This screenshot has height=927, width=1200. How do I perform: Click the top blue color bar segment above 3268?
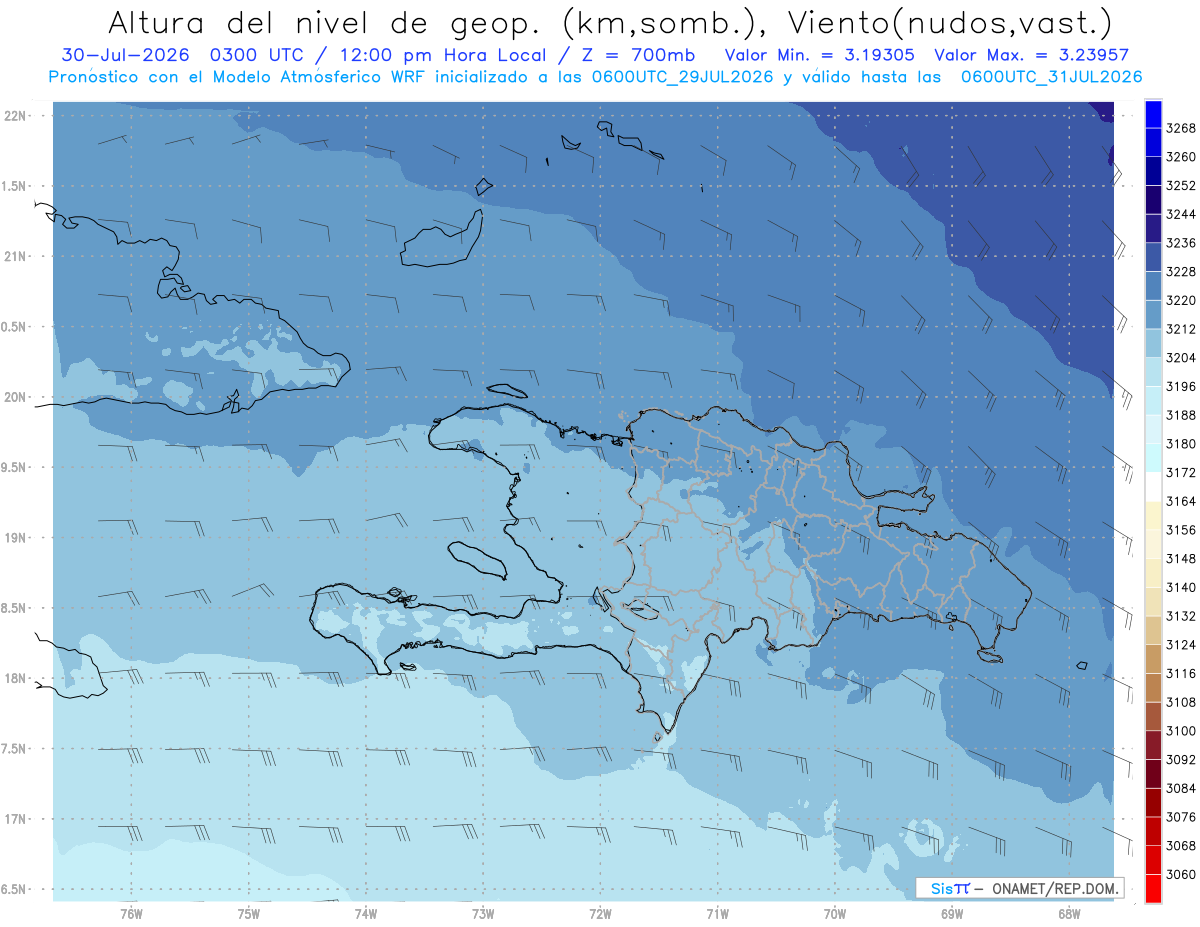(1153, 114)
